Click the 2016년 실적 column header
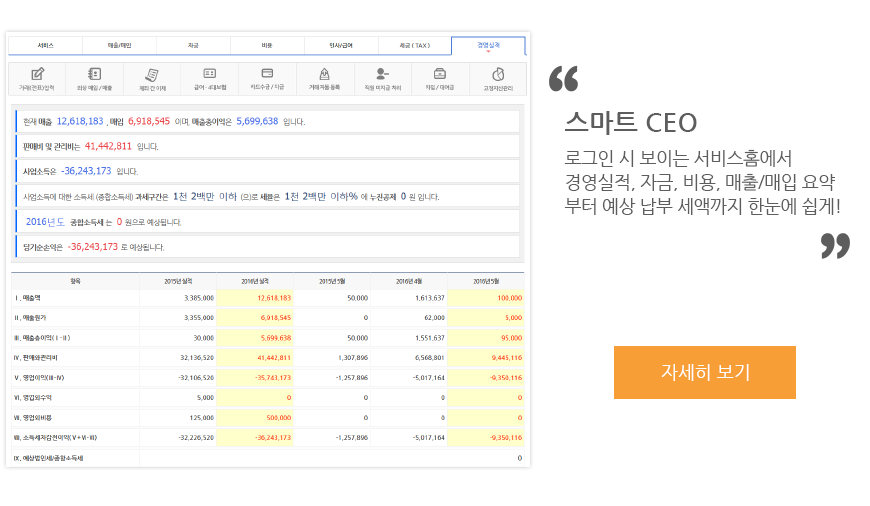Screen dimensions: 870x506 [255, 281]
